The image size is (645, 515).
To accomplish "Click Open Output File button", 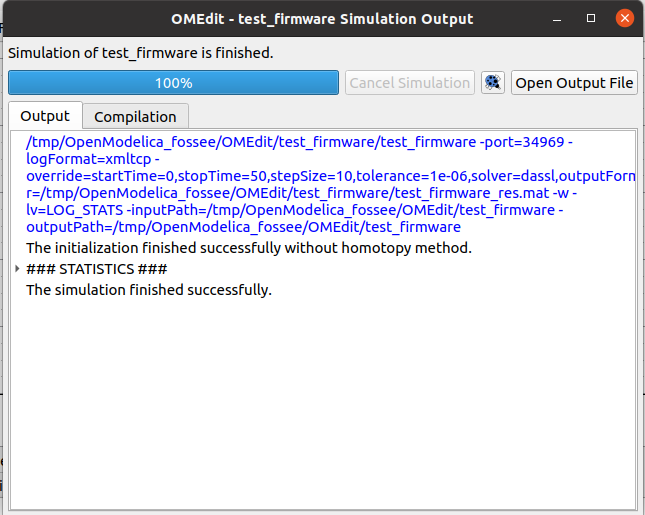I will click(x=574, y=83).
